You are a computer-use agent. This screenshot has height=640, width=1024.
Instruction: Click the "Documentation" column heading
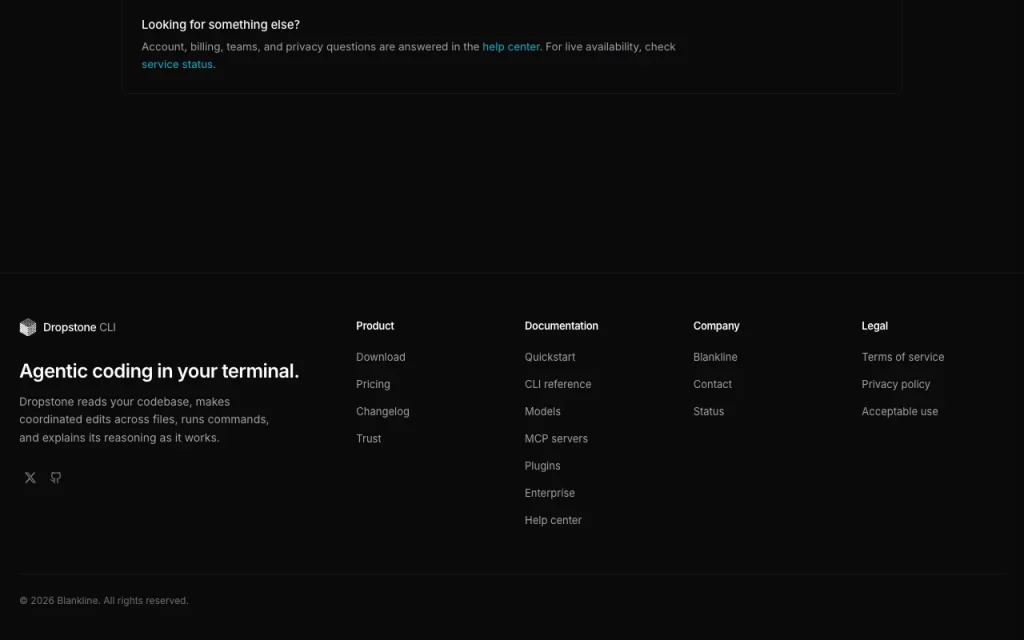(x=561, y=326)
